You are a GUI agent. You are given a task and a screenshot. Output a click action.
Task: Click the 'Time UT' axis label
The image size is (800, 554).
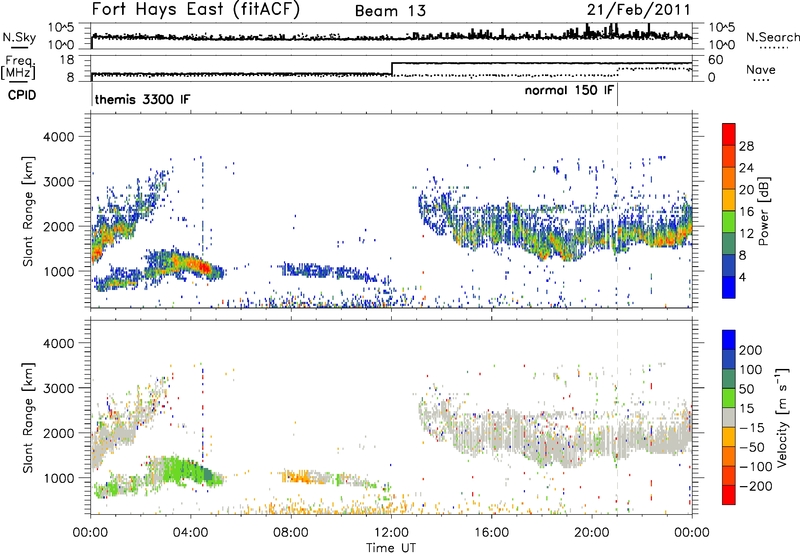[391, 548]
